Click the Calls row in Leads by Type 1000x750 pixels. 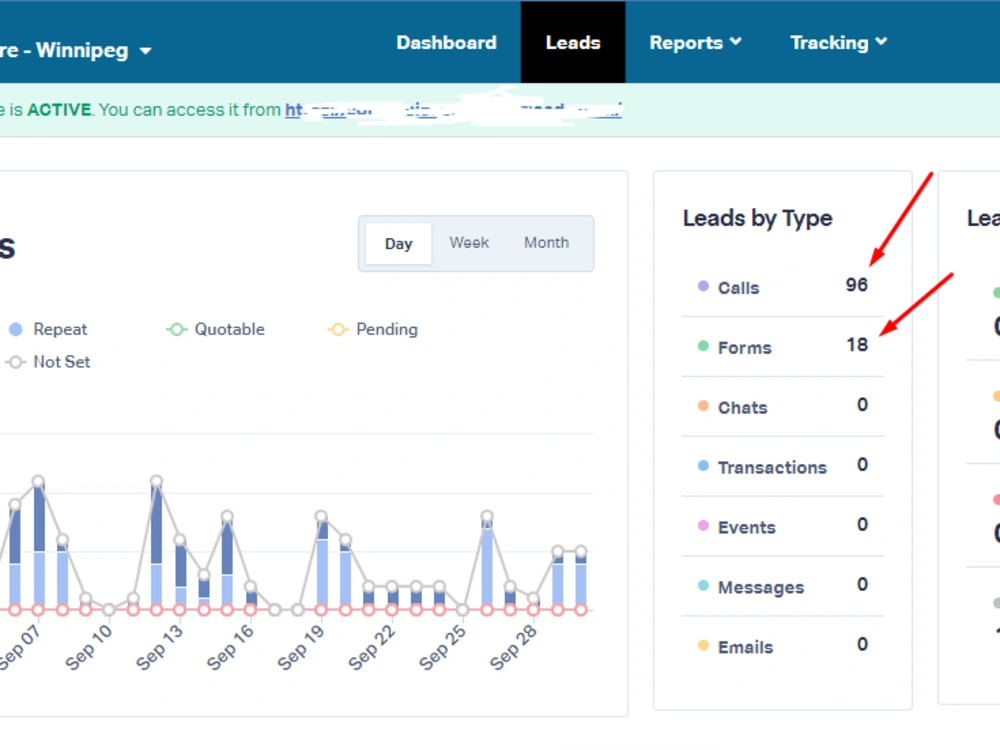click(x=783, y=287)
